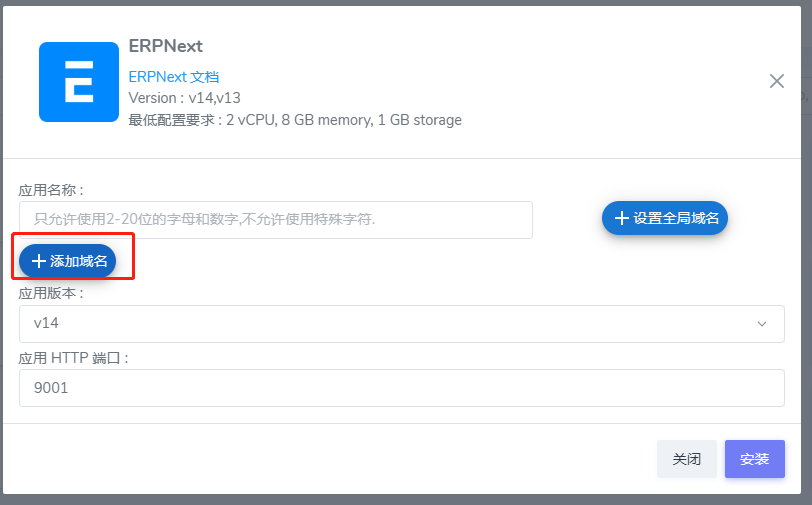
Task: Click the plus icon inside 添加域名
Action: coord(39,261)
